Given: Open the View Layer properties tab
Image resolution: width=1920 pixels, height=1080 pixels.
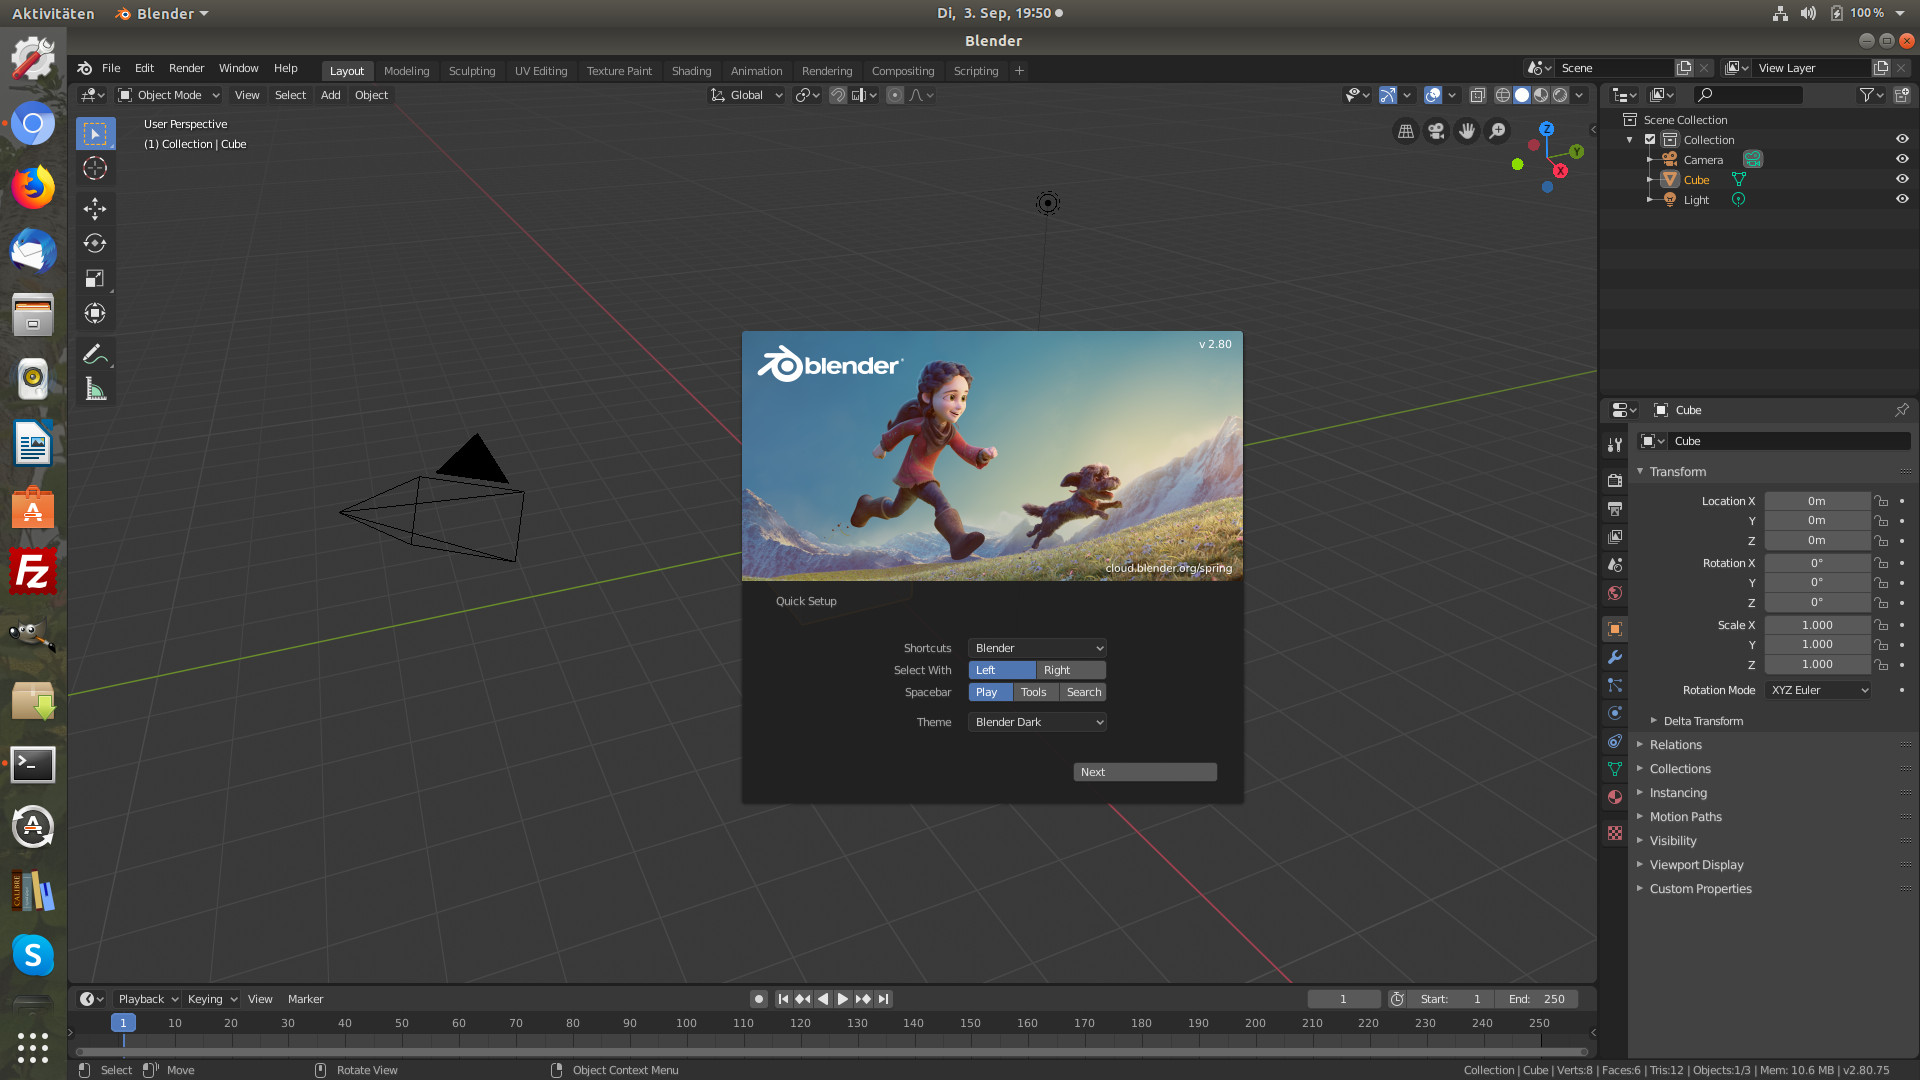Looking at the screenshot, I should click(1614, 537).
